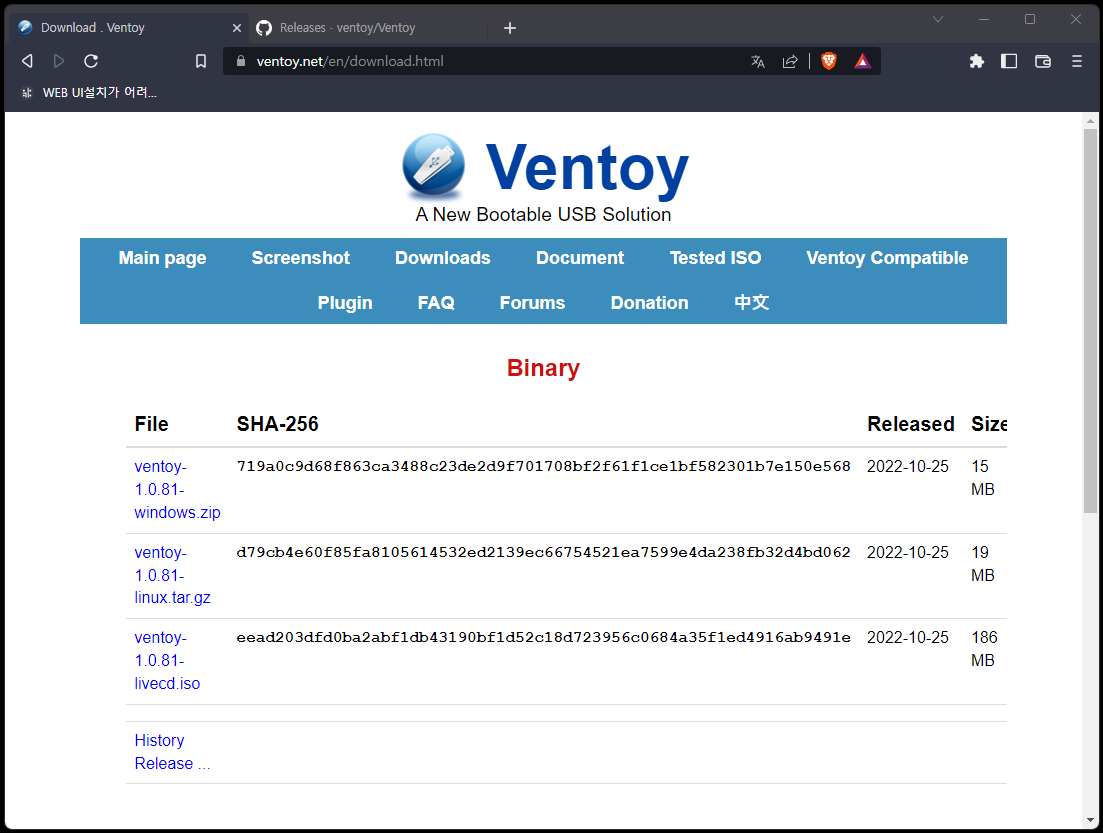Expand the tab search chevron
This screenshot has height=833, width=1103.
click(x=938, y=19)
